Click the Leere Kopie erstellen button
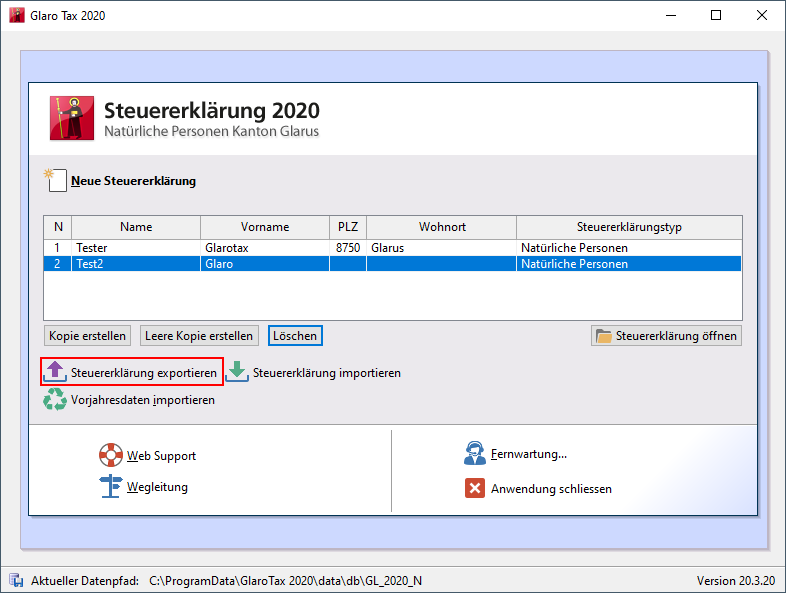Image resolution: width=786 pixels, height=593 pixels. click(x=199, y=336)
